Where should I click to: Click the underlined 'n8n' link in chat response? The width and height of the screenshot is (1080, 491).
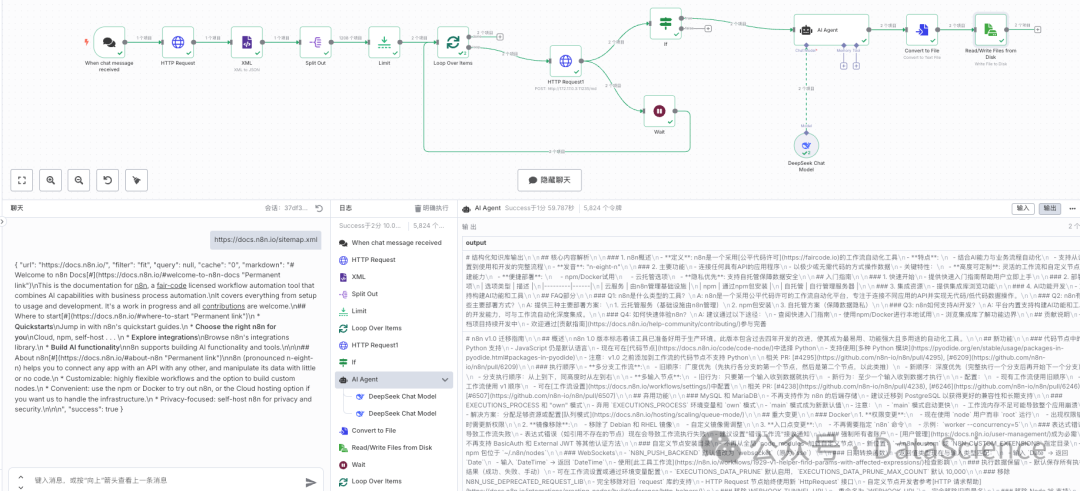pos(141,285)
